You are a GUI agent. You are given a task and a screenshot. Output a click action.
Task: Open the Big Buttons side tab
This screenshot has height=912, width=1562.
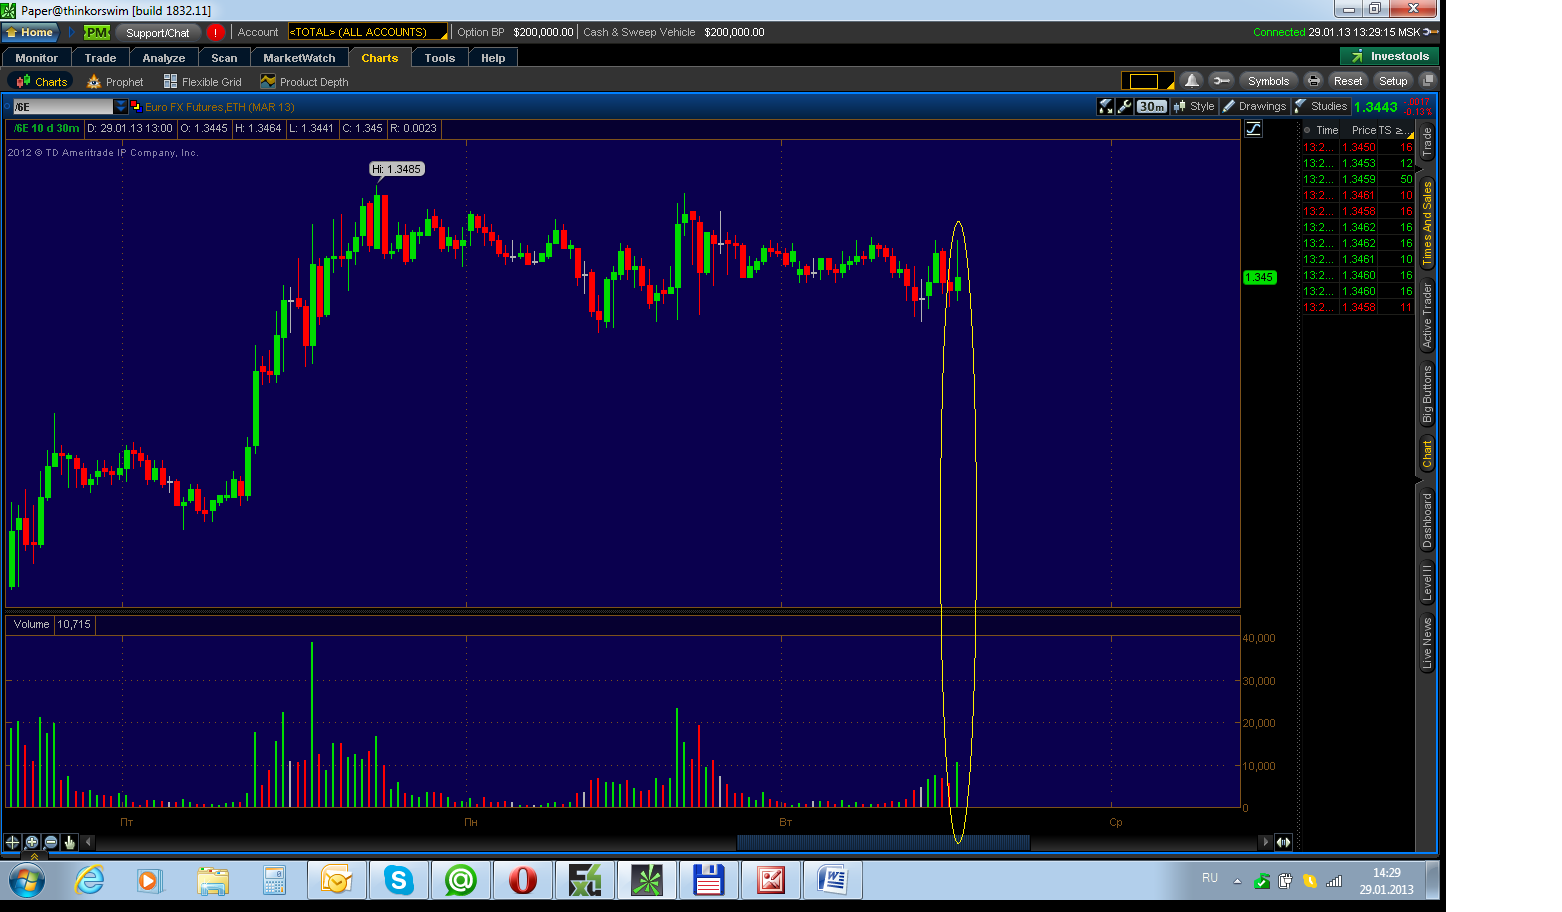coord(1427,394)
